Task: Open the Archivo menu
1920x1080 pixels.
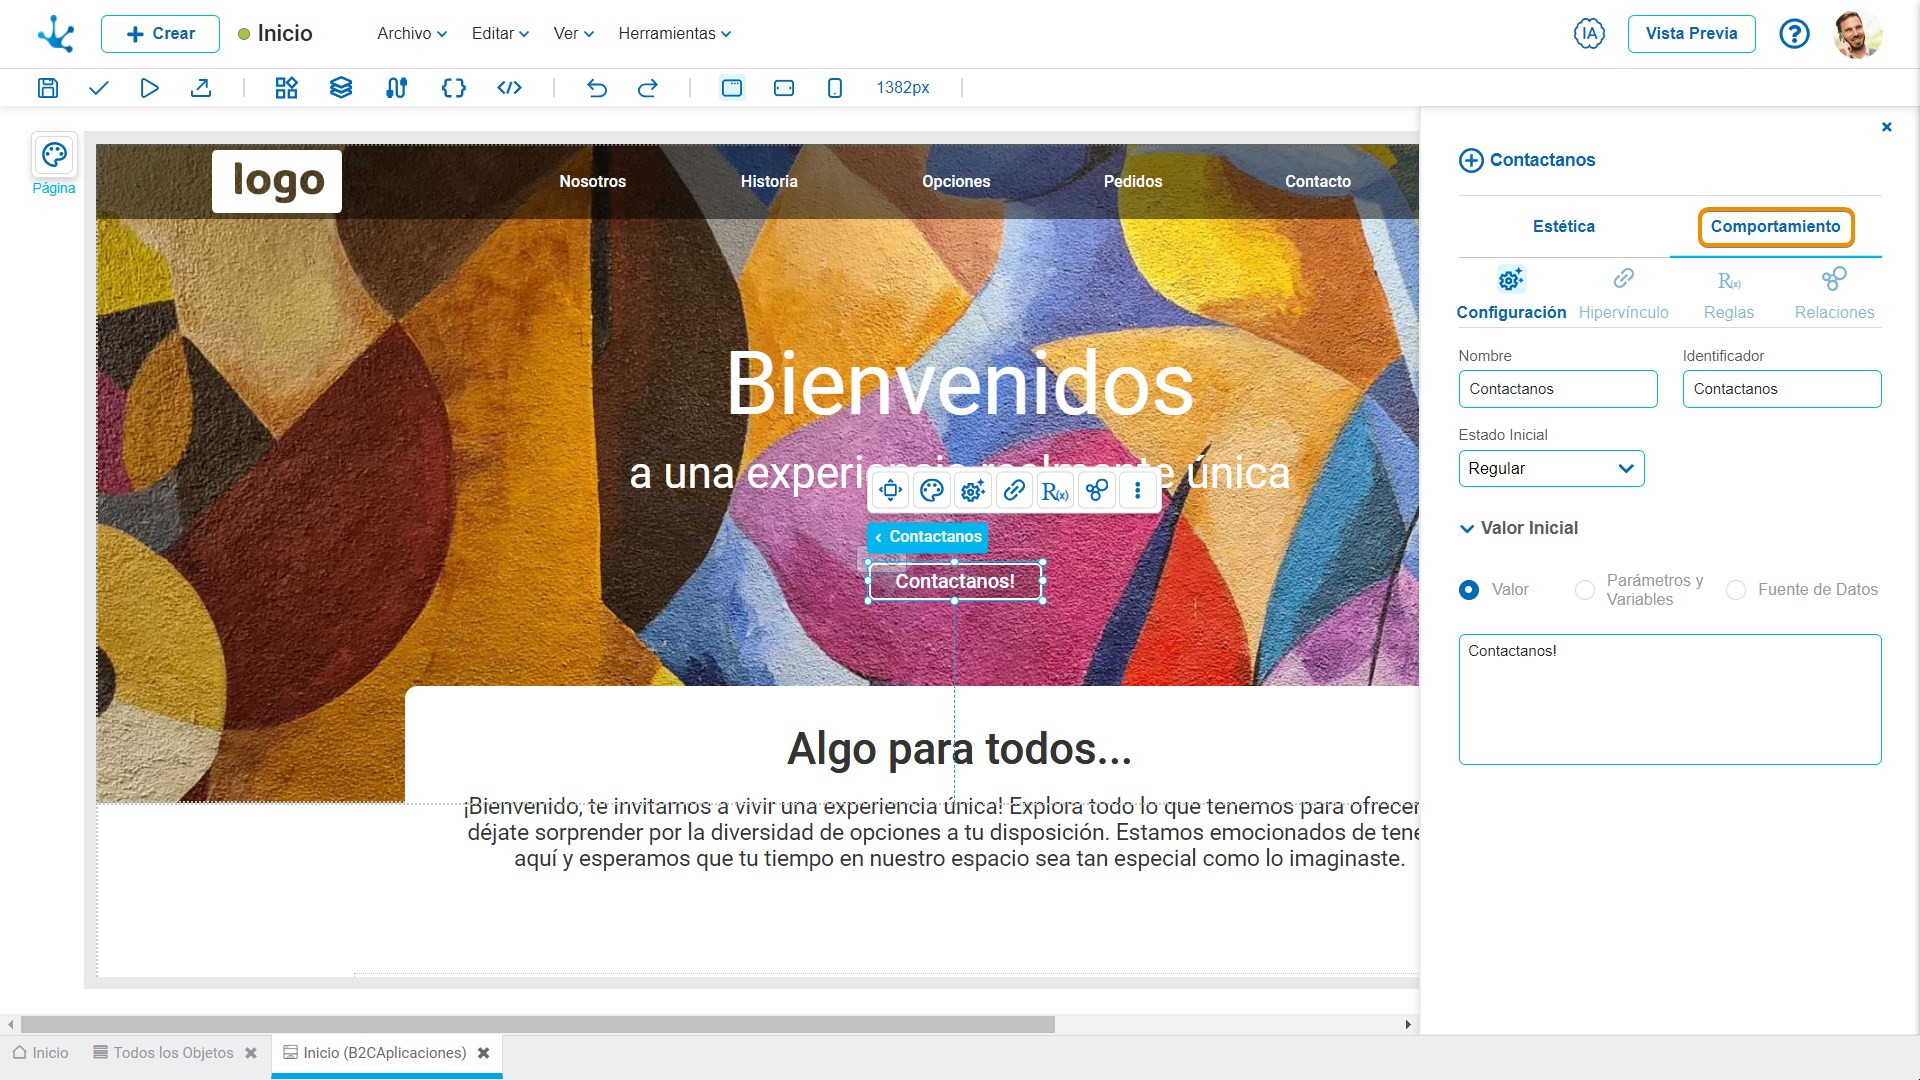Action: click(x=412, y=34)
